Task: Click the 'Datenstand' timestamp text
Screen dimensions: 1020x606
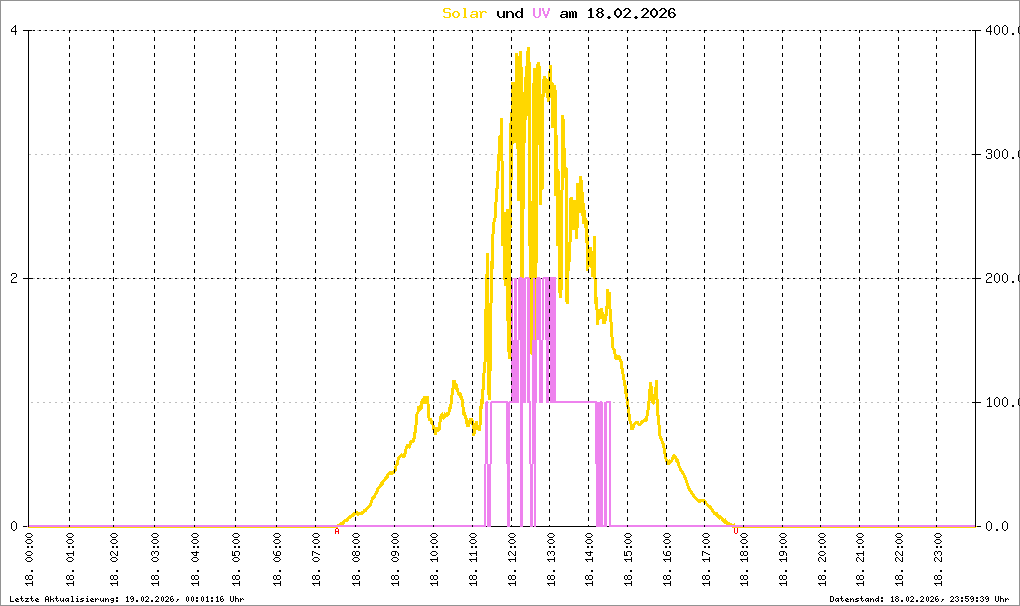Action: coord(919,598)
